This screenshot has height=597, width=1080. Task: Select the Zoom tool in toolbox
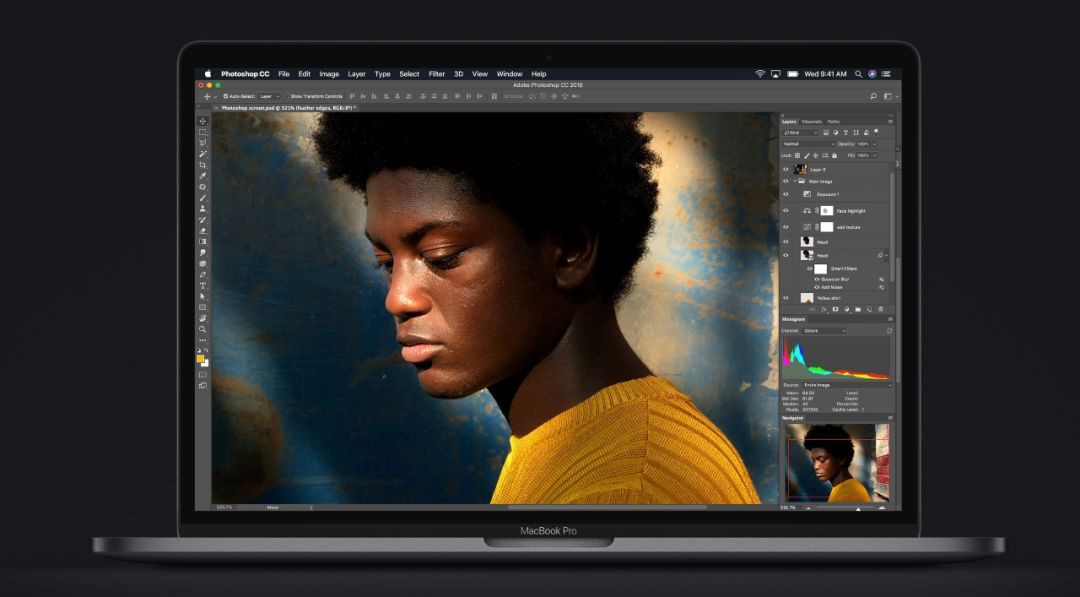(202, 330)
